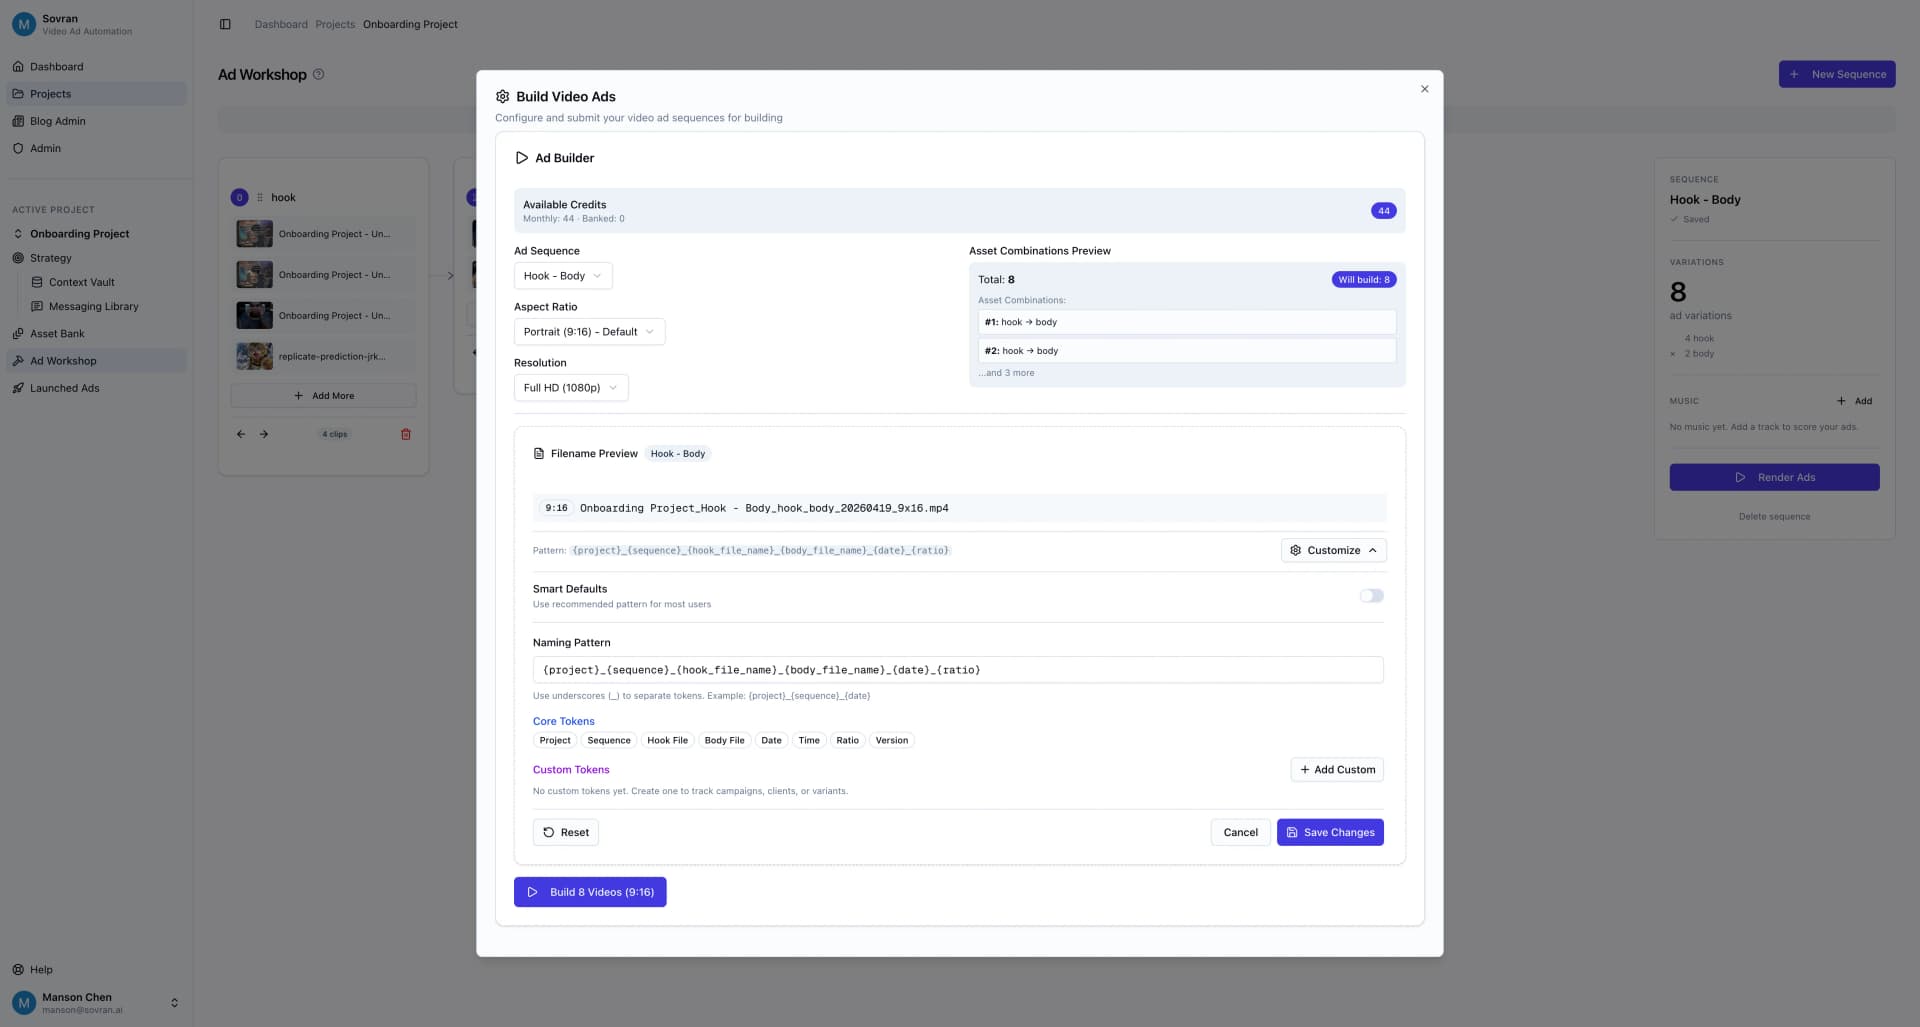Open the Ad Sequence dropdown showing Hook - Body
Screen dimensions: 1920x1027
coord(562,275)
